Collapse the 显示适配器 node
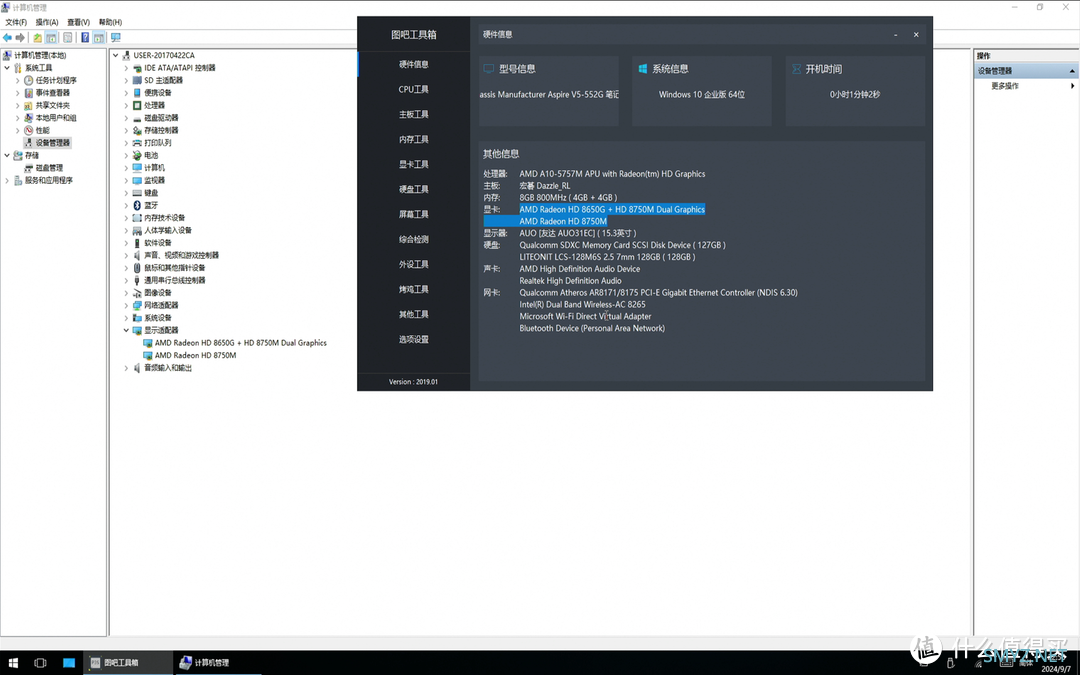The image size is (1080, 675). [126, 331]
